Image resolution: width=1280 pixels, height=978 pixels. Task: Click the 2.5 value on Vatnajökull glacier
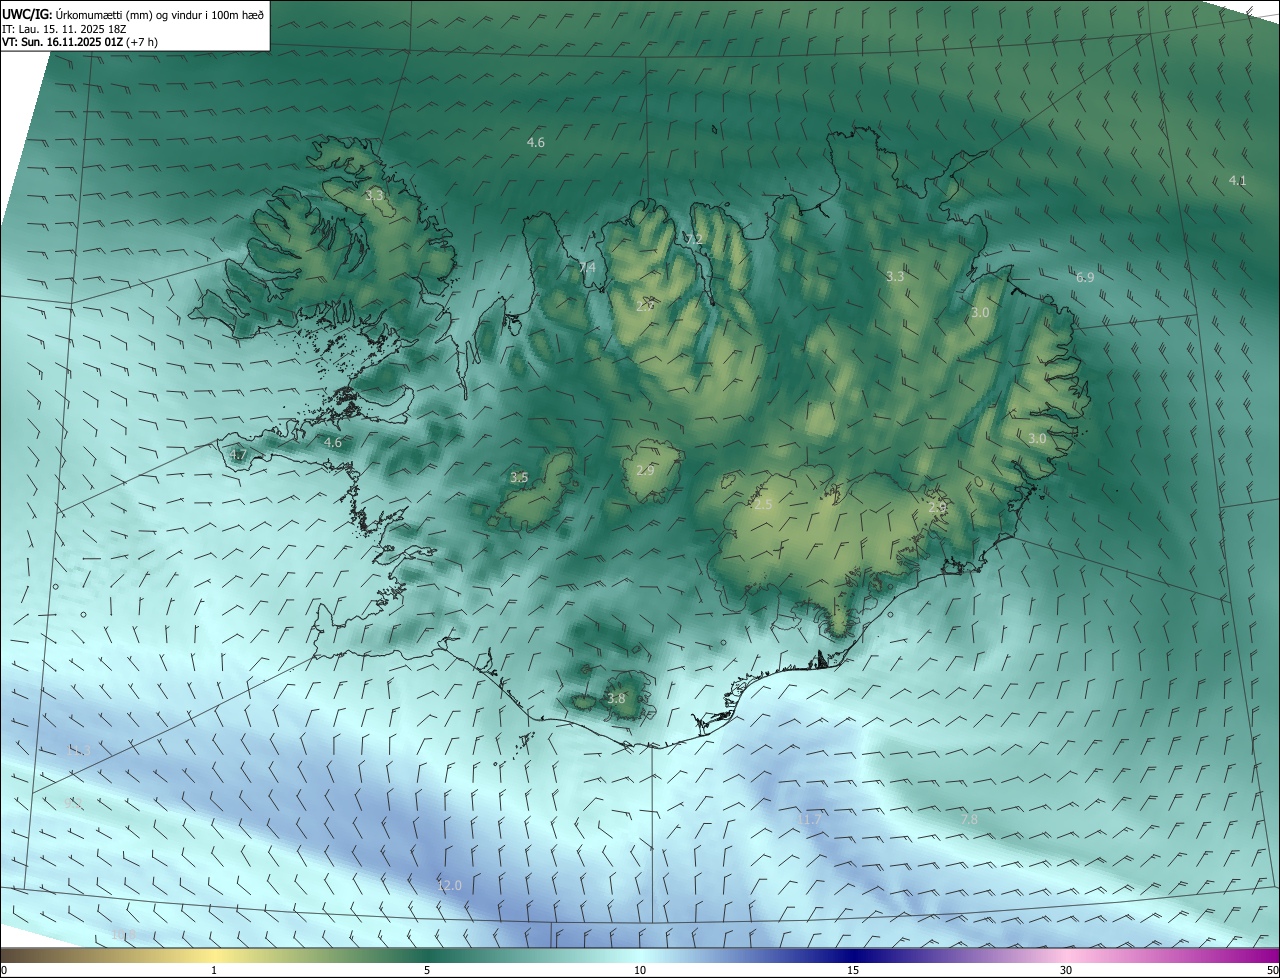click(763, 505)
